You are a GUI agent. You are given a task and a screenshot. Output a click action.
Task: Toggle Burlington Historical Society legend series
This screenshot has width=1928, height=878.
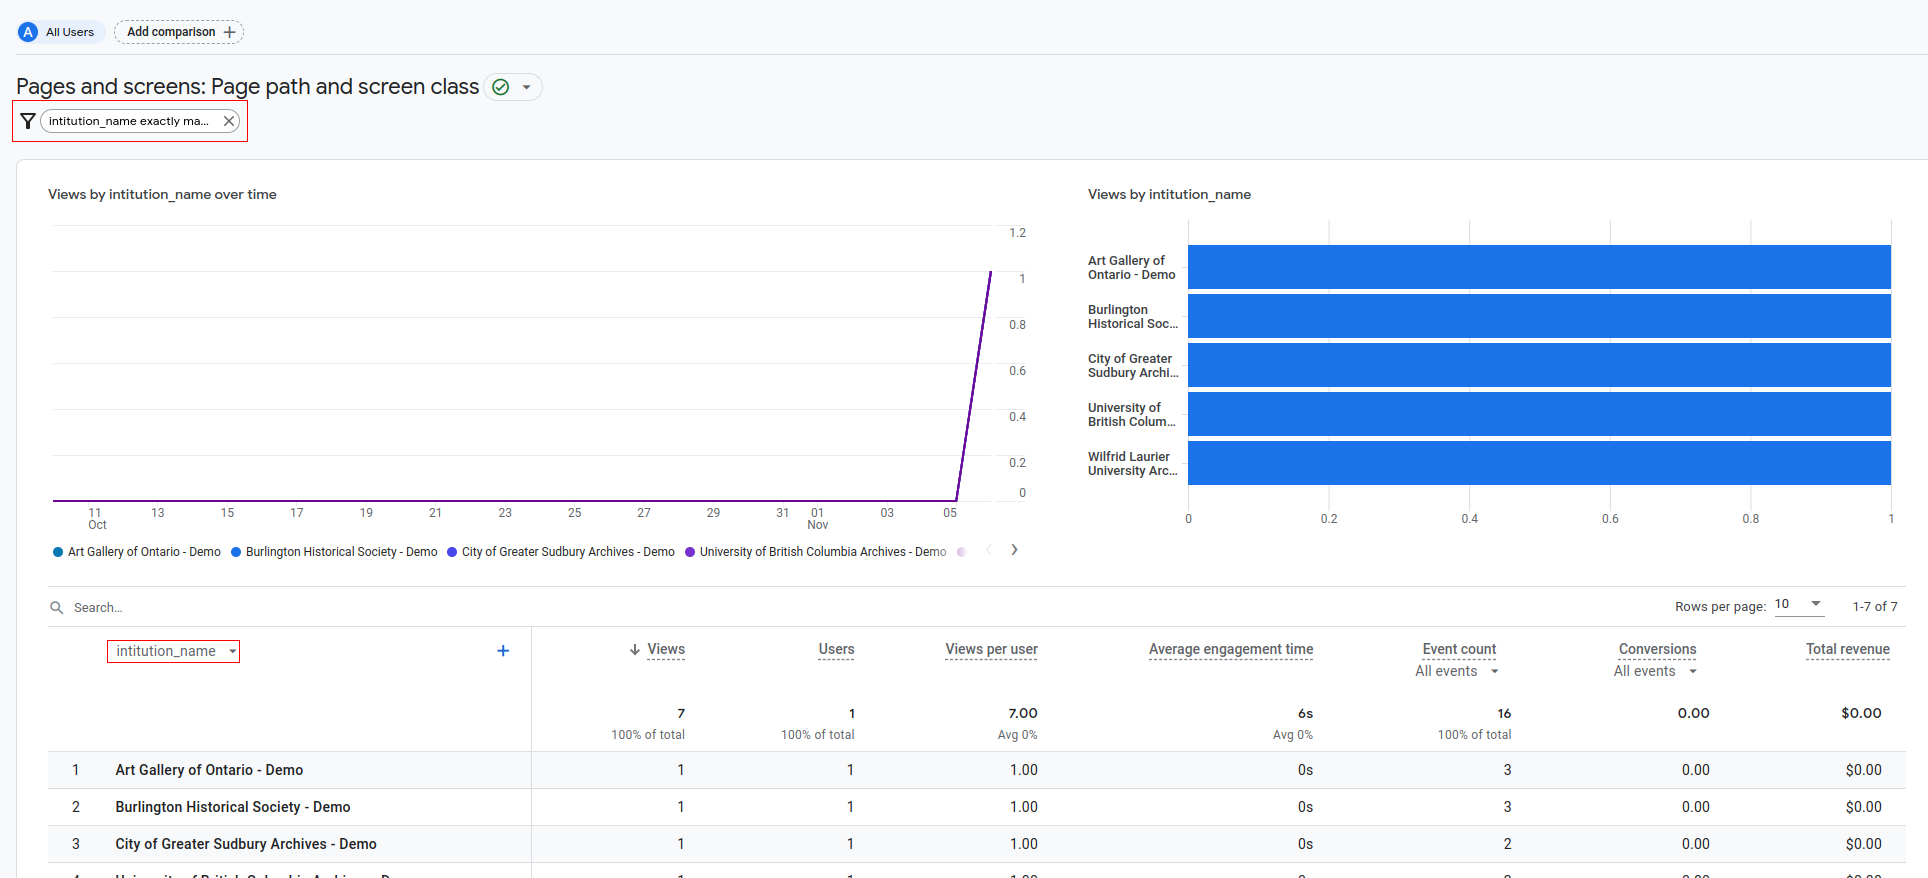coord(334,552)
